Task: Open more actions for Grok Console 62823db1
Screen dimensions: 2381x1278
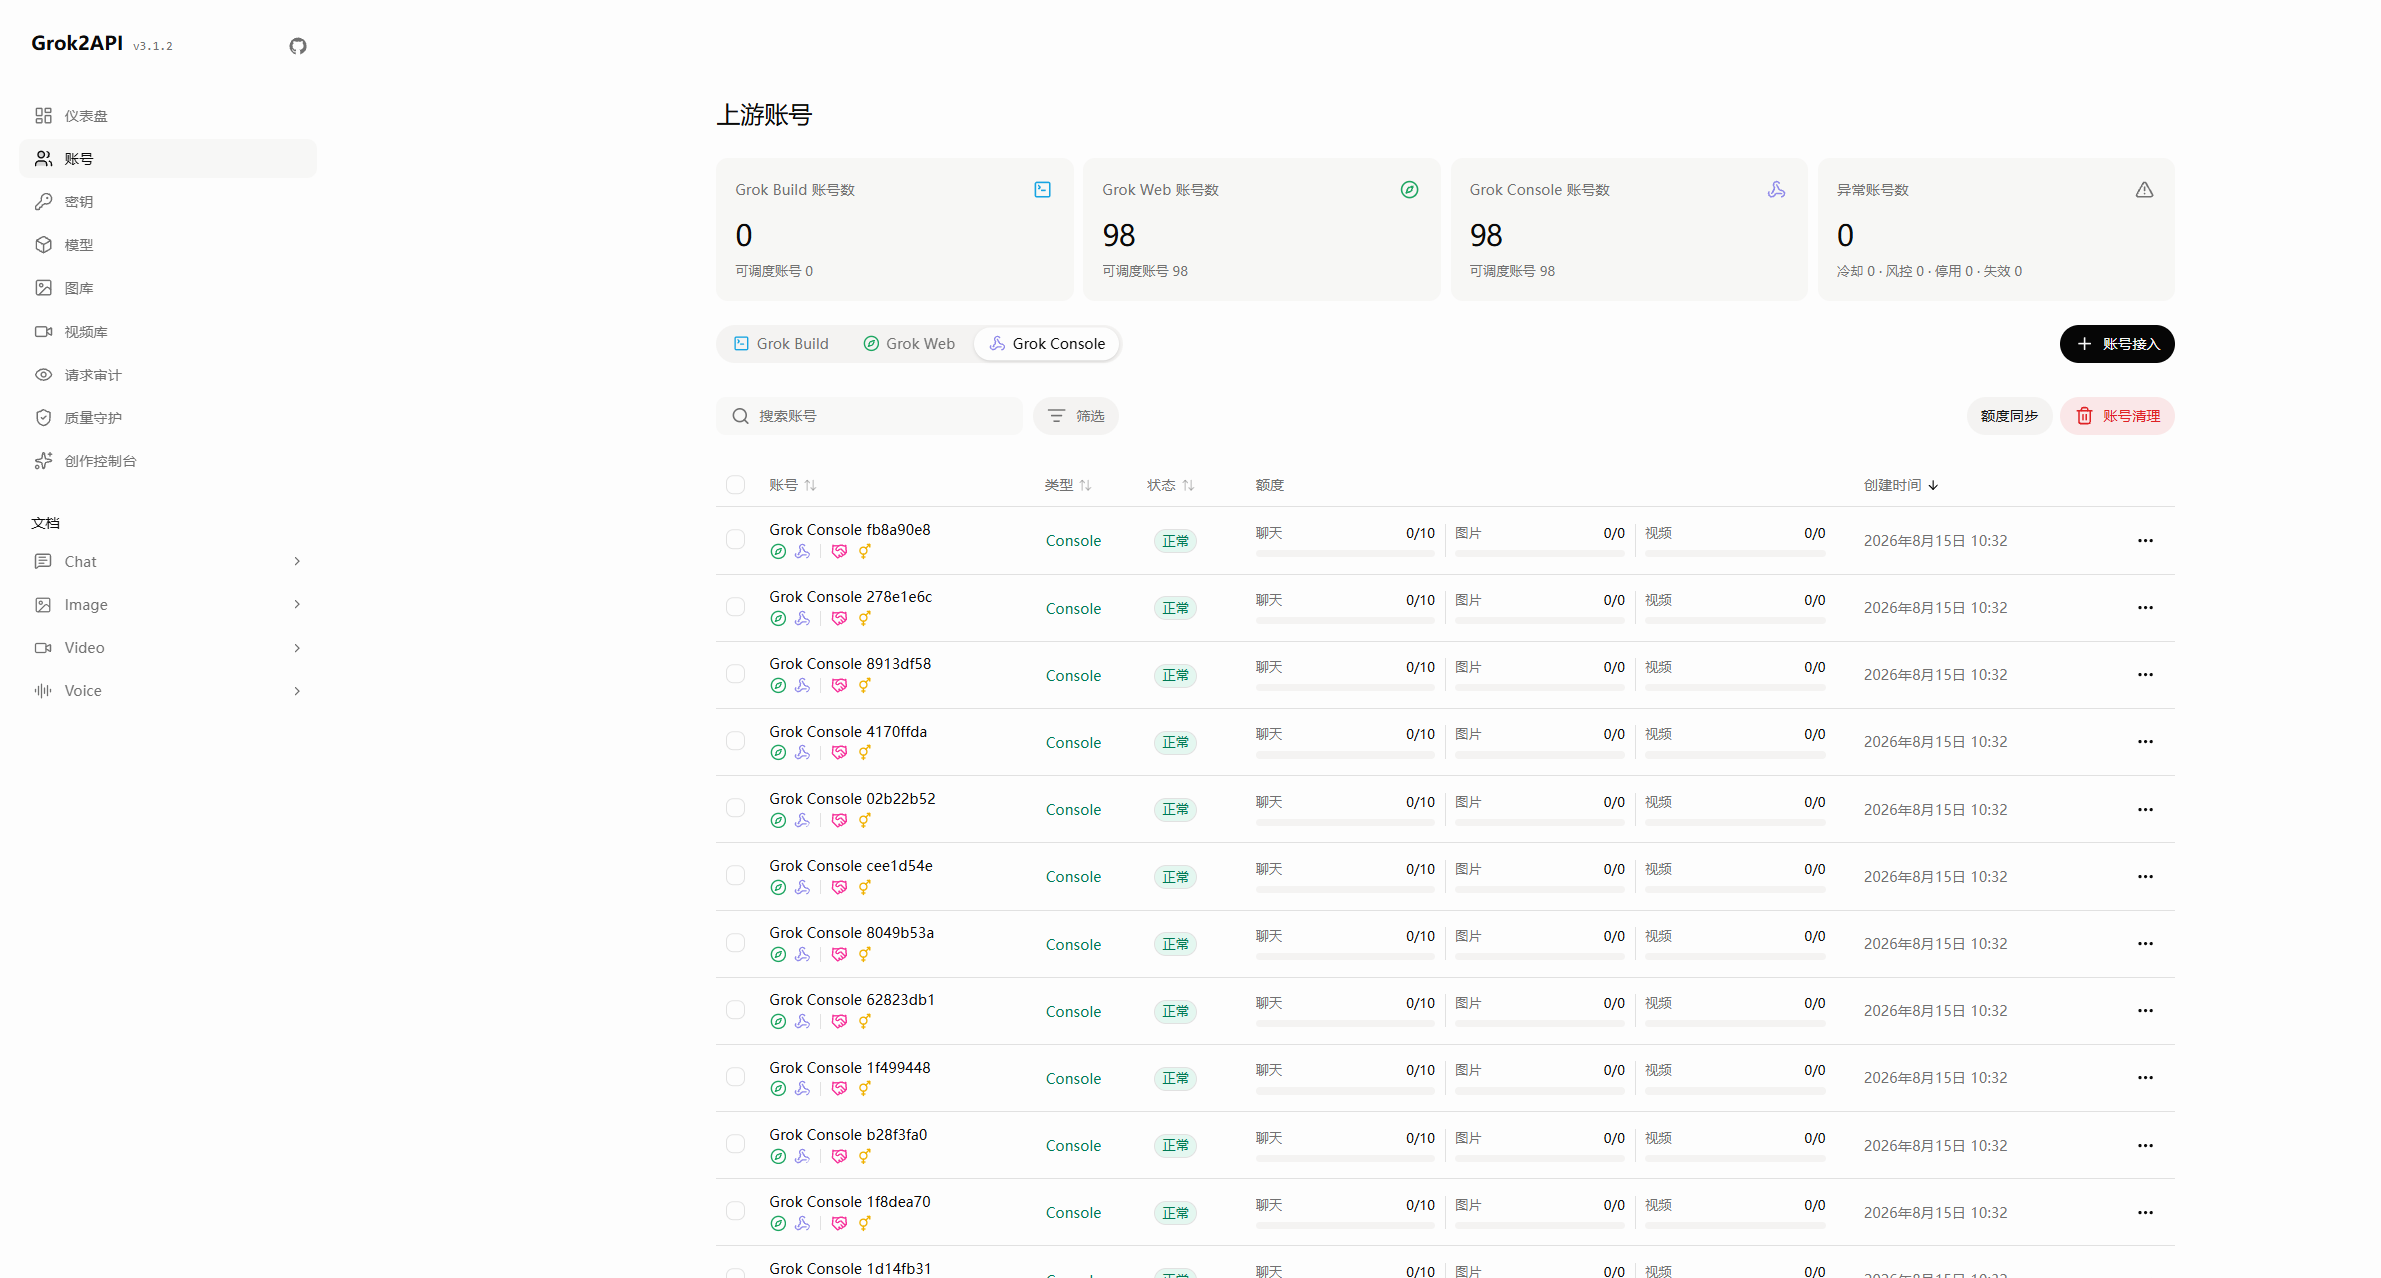Action: tap(2145, 1011)
